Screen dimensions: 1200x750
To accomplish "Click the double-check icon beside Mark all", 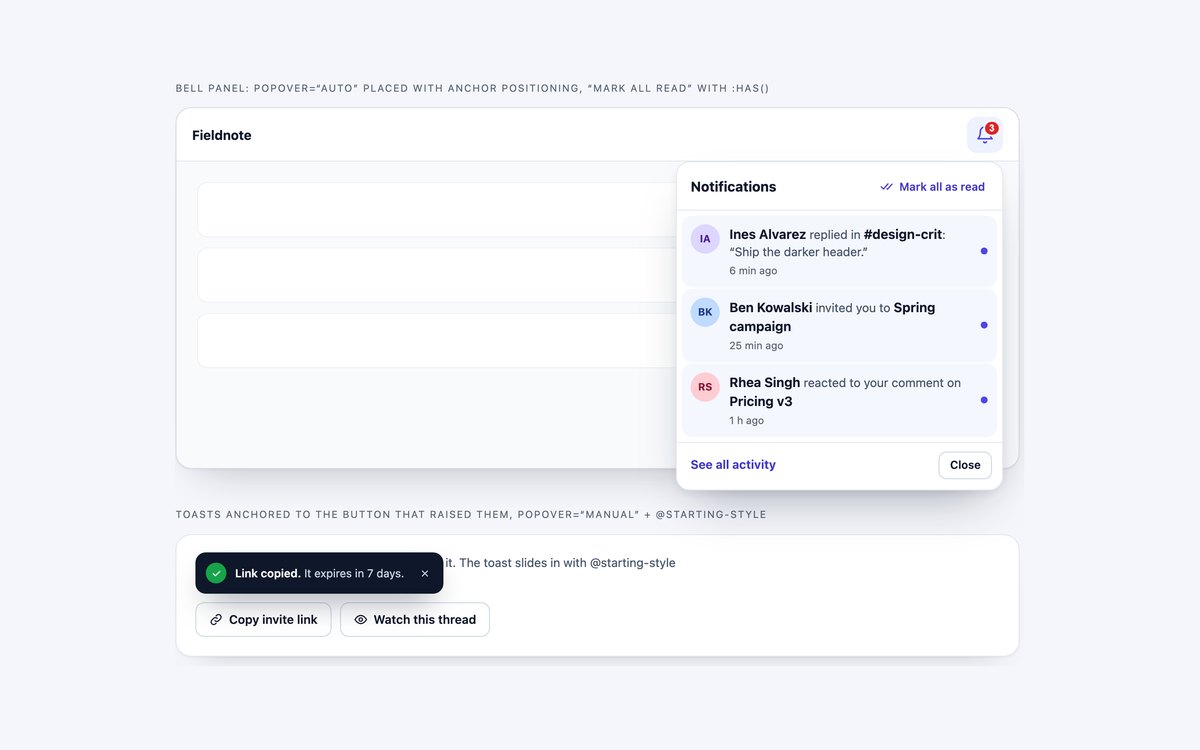I will click(x=886, y=187).
